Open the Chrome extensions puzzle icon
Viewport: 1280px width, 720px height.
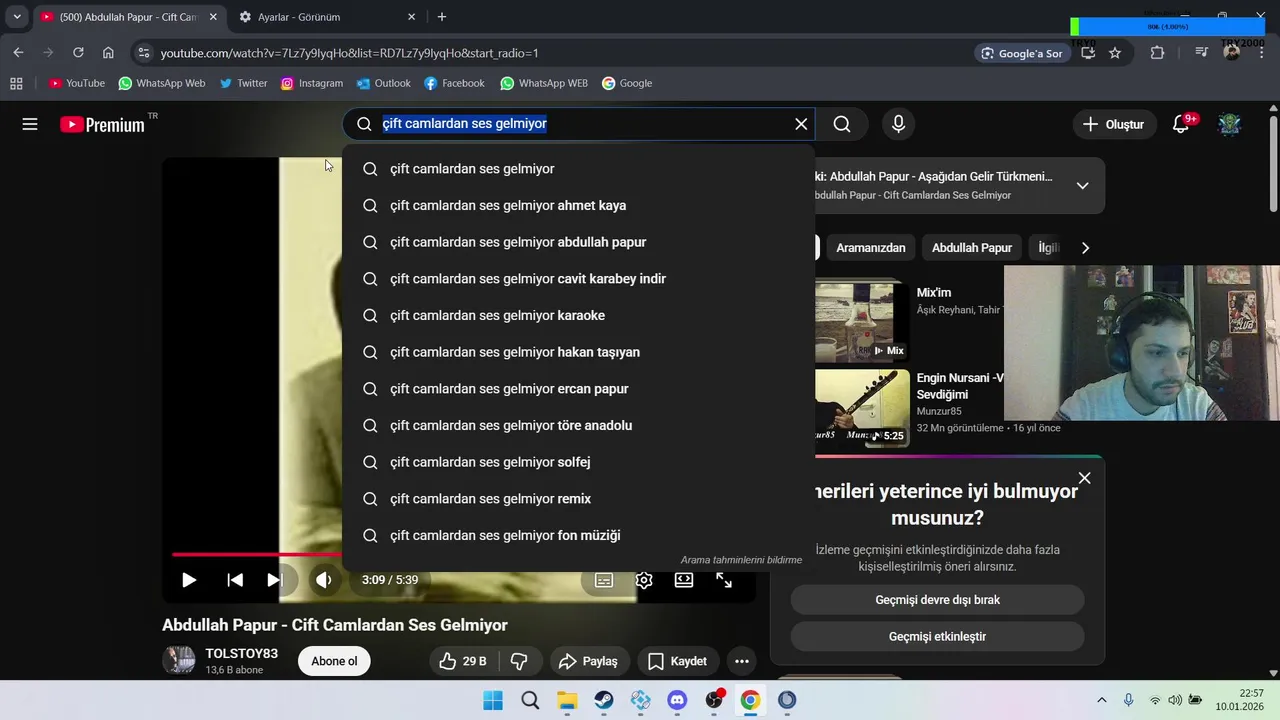coord(1157,53)
